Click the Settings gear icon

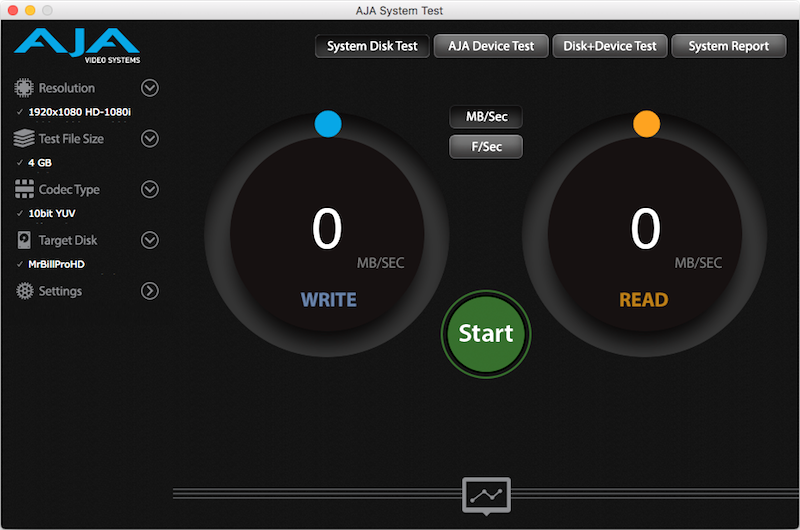(x=23, y=291)
